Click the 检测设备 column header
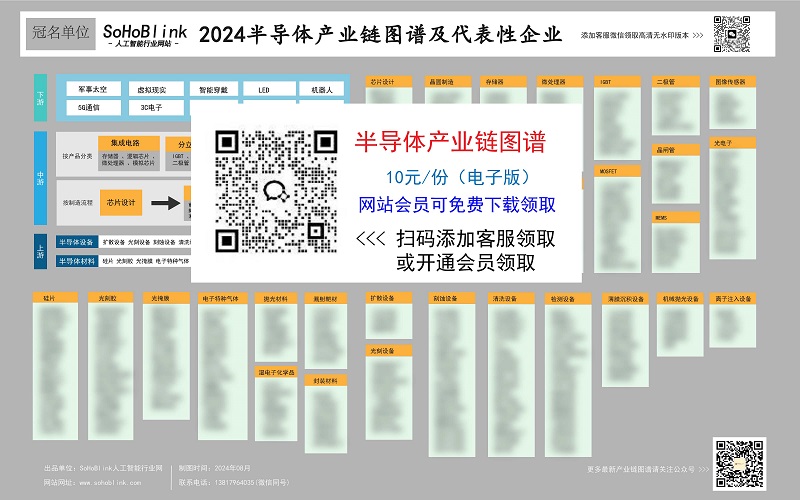 coord(568,298)
